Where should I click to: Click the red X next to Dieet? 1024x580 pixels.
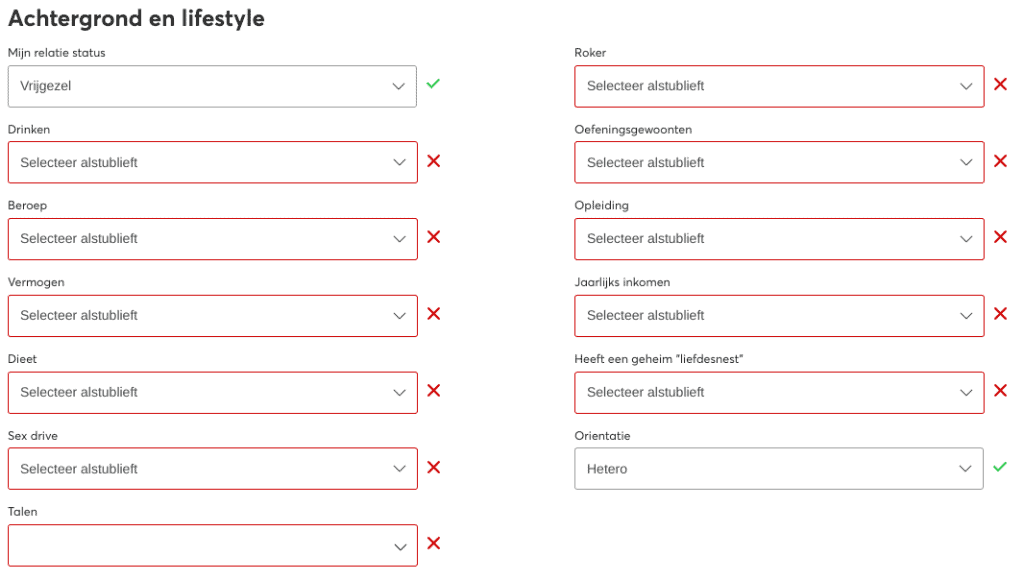point(434,391)
